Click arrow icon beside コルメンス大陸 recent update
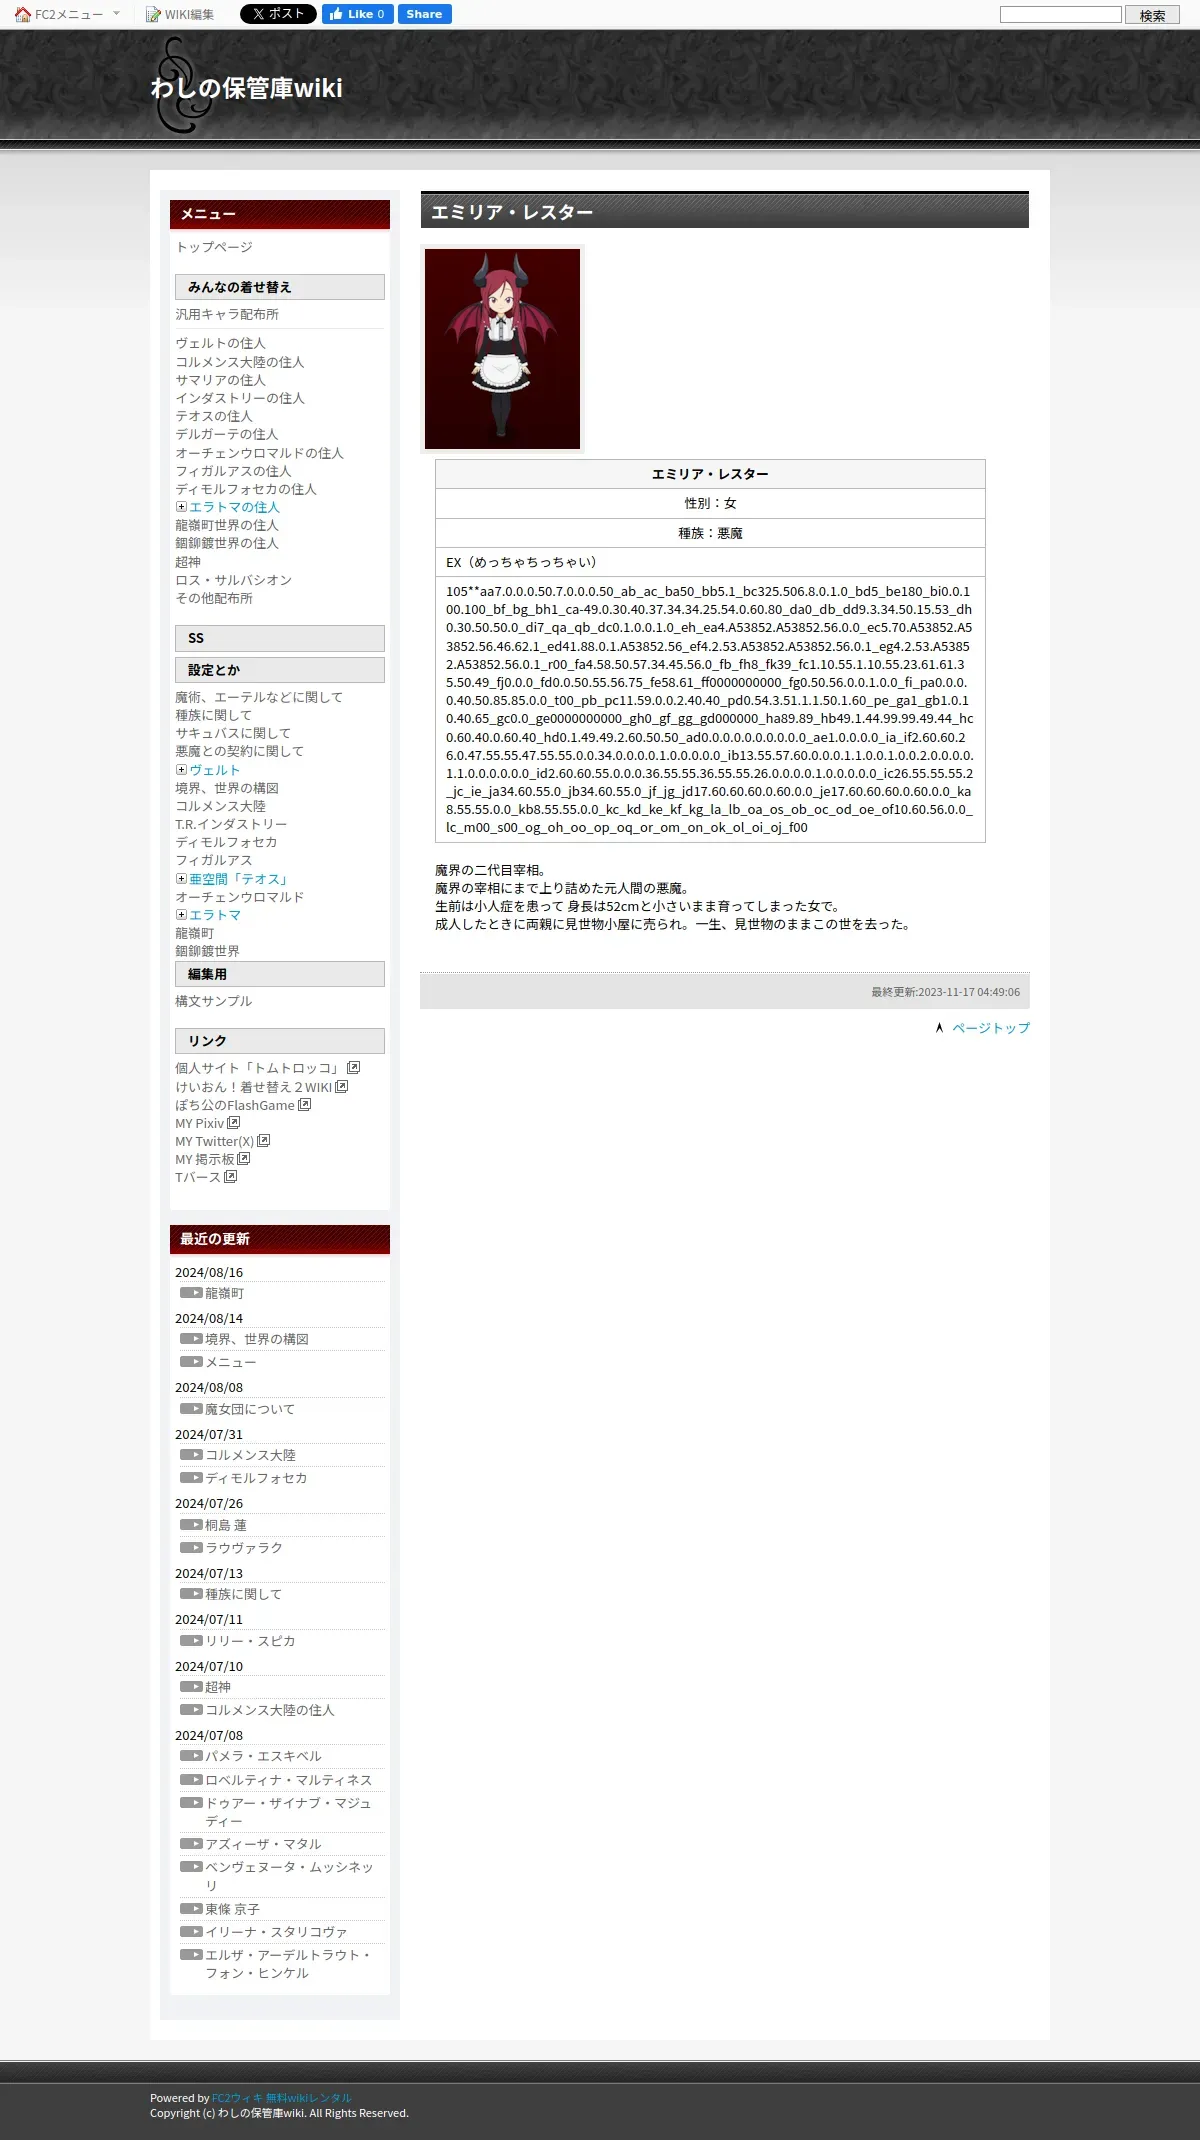1200x2140 pixels. click(x=191, y=1455)
